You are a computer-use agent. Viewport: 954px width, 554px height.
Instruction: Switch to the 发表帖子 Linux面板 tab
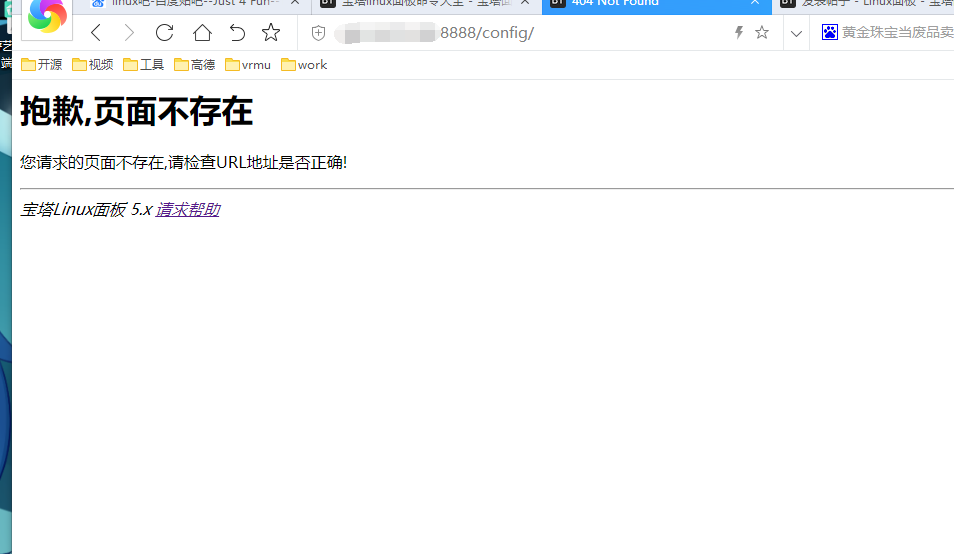click(864, 4)
